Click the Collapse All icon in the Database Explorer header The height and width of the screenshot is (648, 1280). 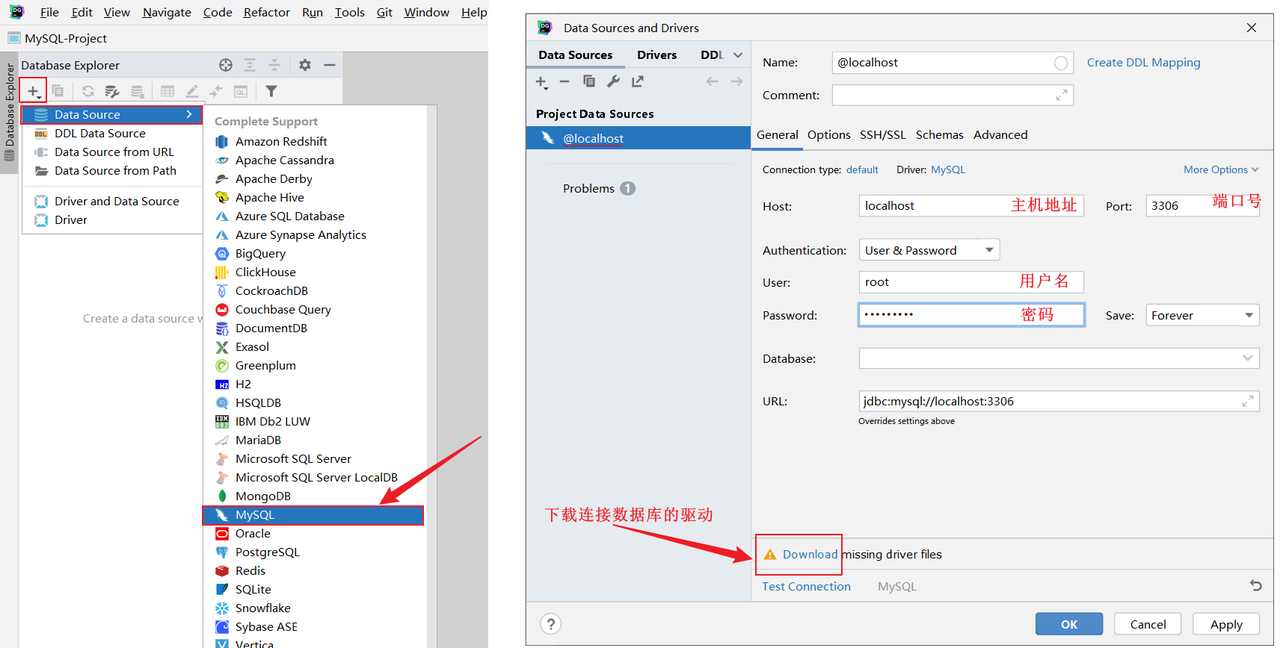point(274,65)
